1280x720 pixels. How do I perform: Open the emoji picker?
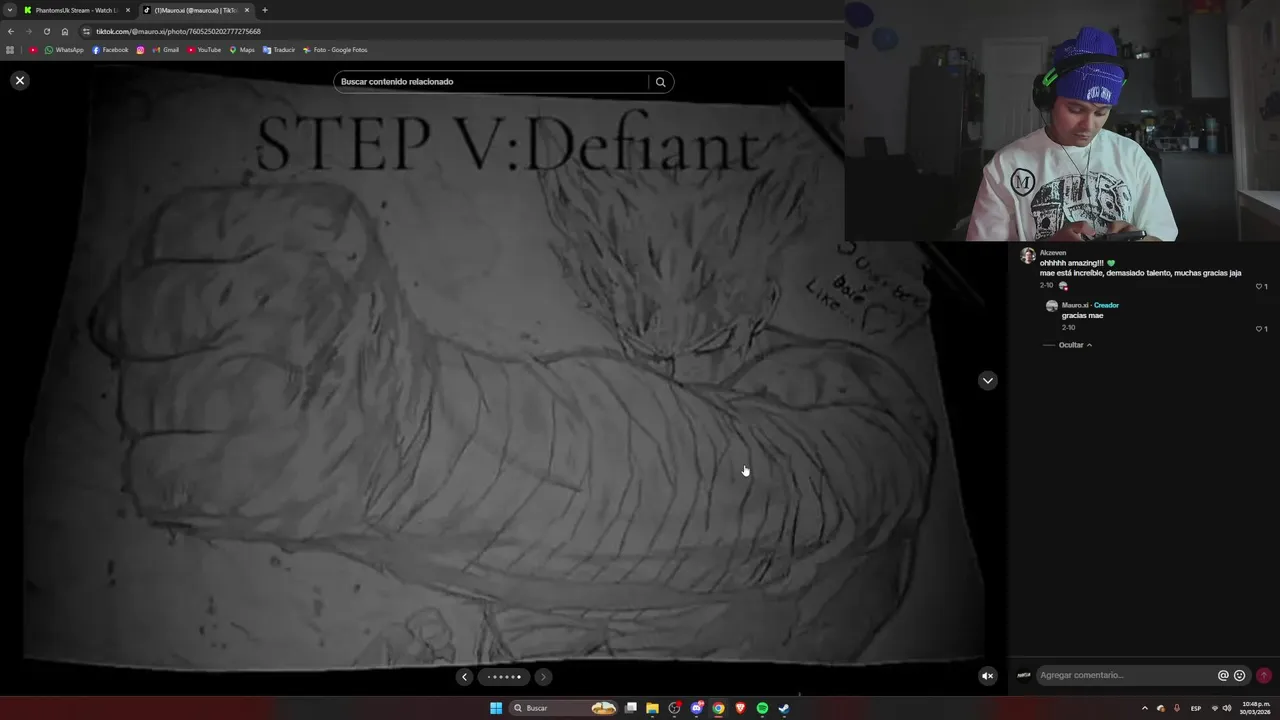pyautogui.click(x=1240, y=675)
